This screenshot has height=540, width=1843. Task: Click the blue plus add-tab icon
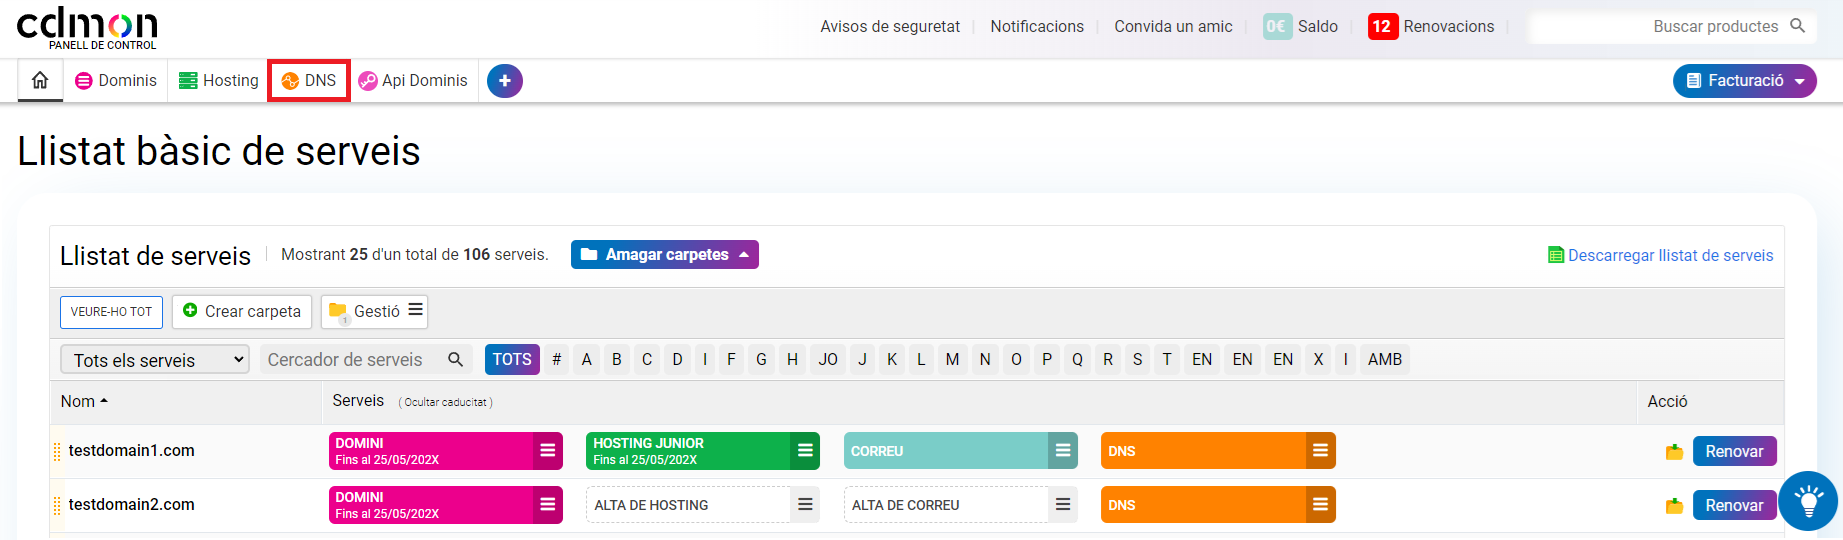(x=505, y=81)
